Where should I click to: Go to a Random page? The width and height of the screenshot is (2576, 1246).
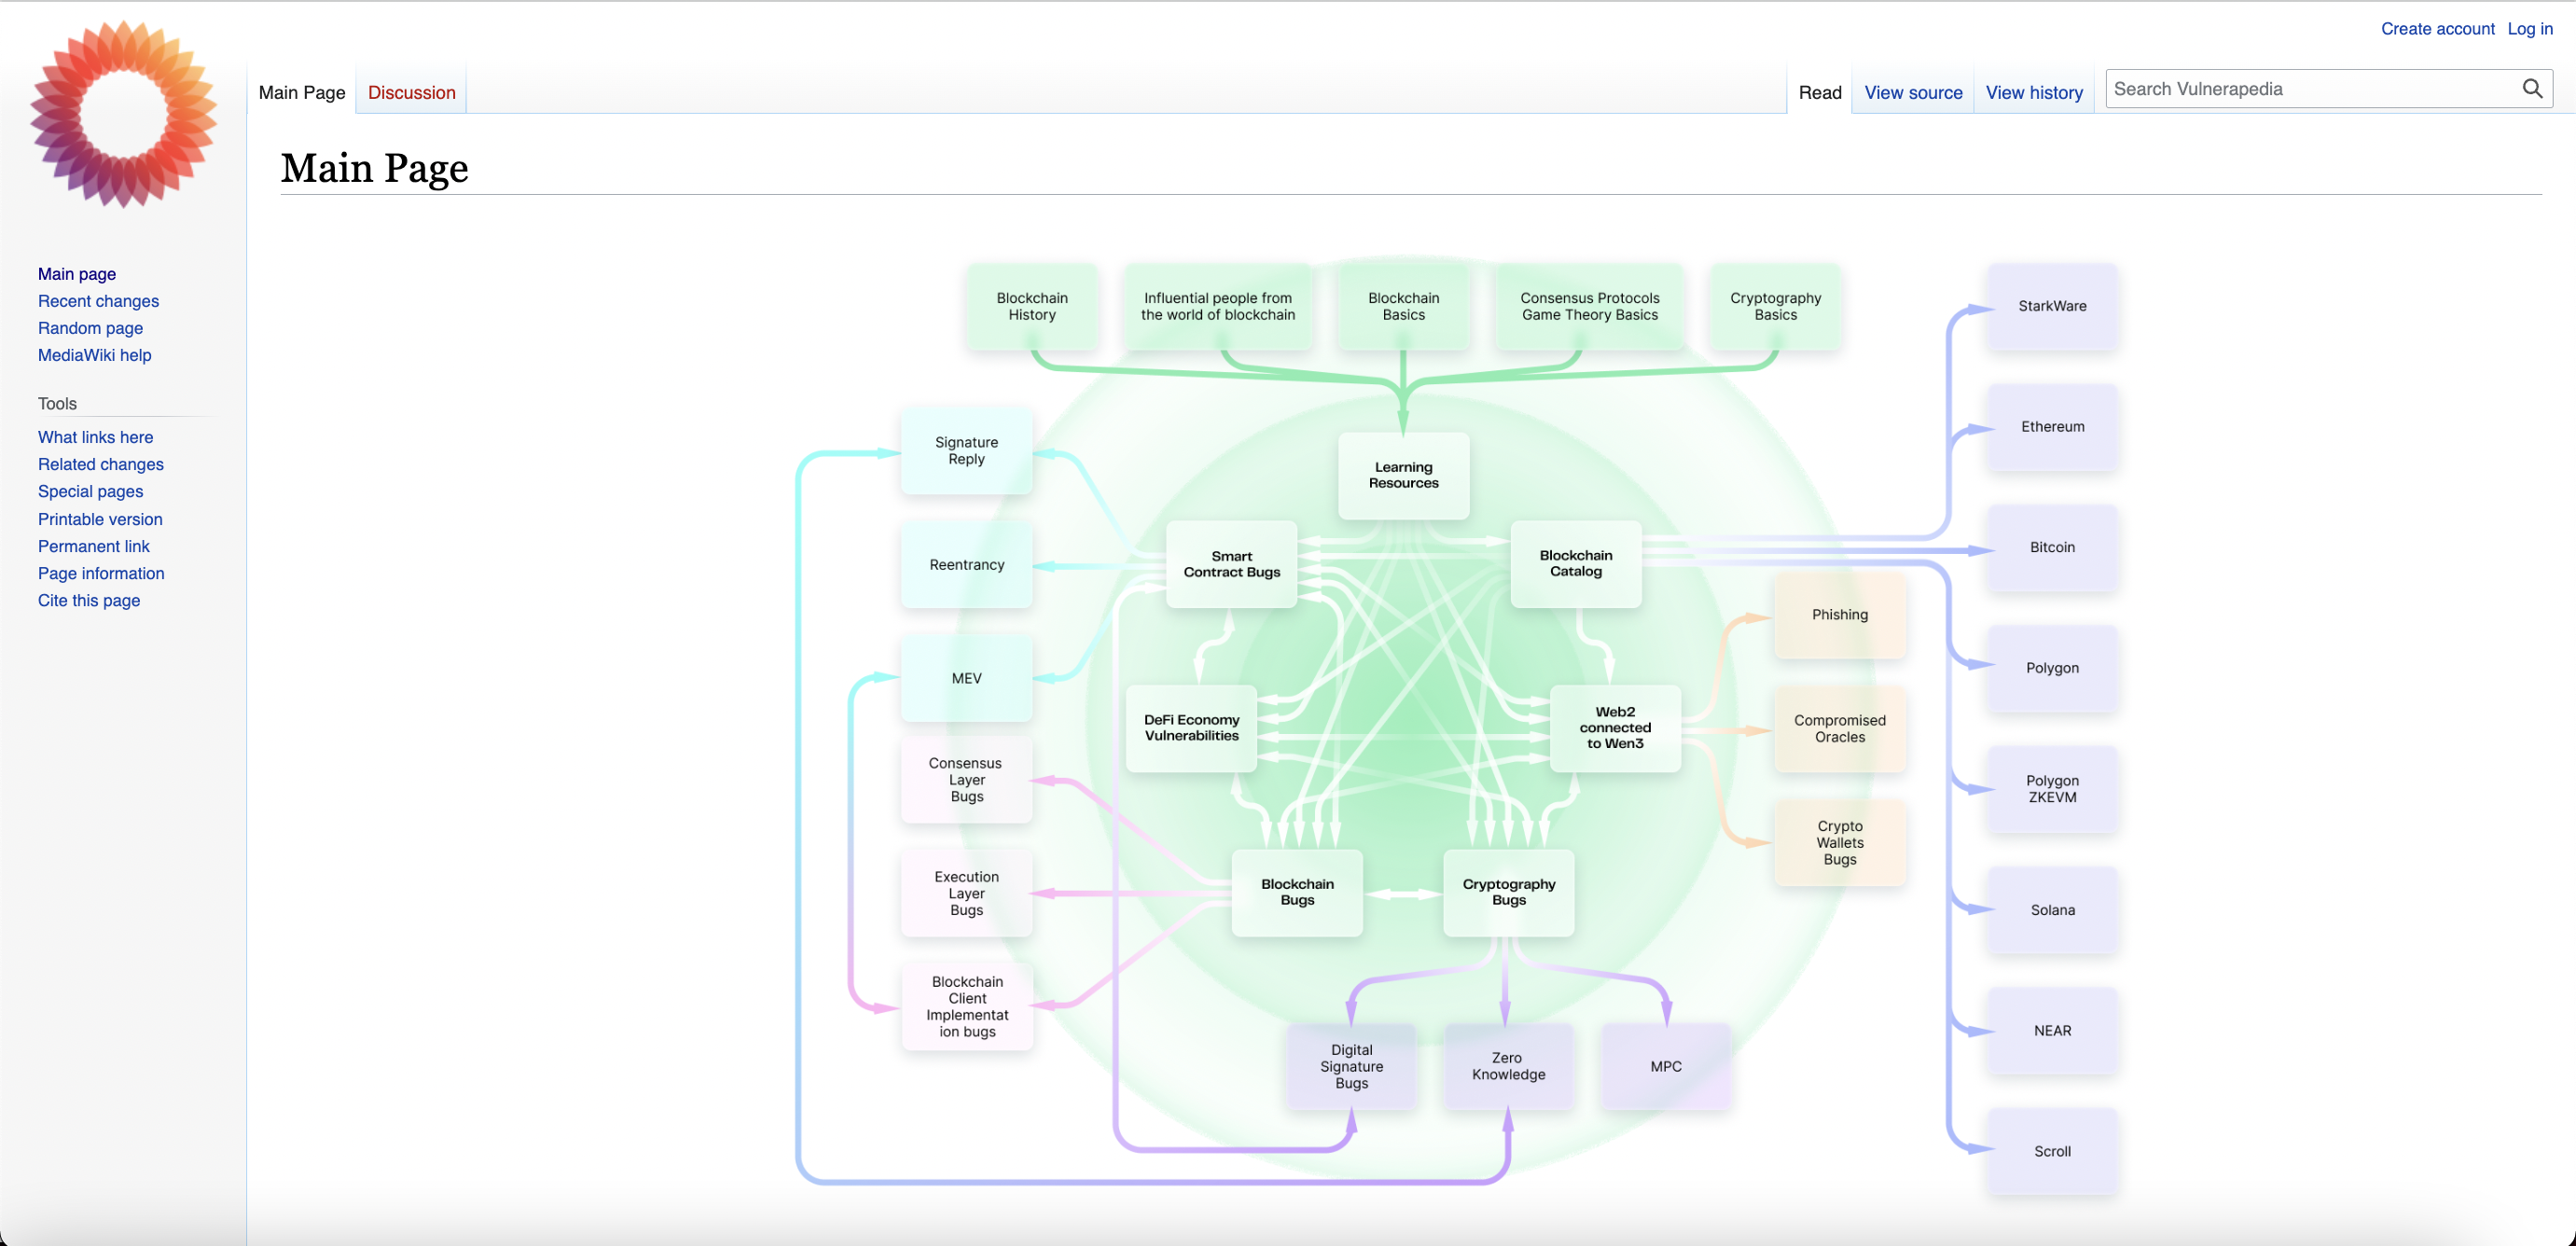point(90,328)
